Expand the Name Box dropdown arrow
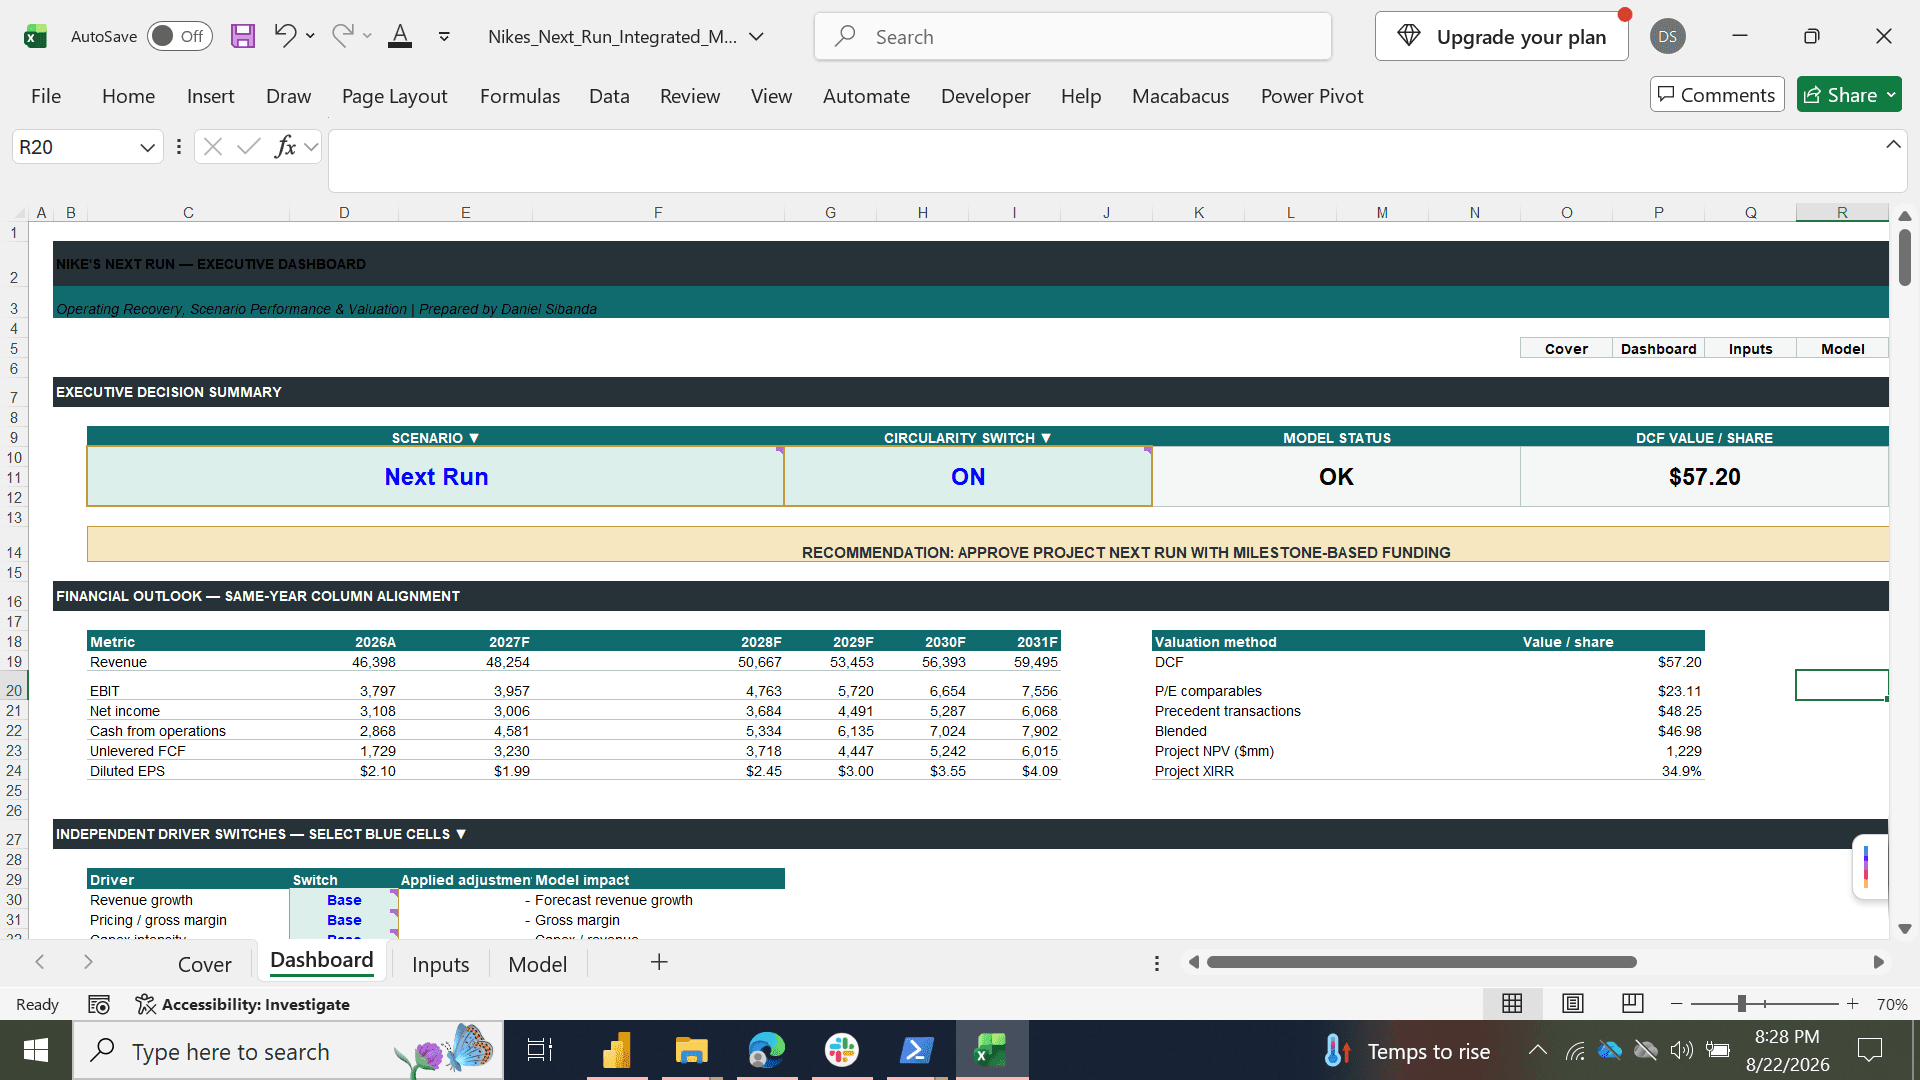This screenshot has width=1920, height=1080. coord(147,147)
